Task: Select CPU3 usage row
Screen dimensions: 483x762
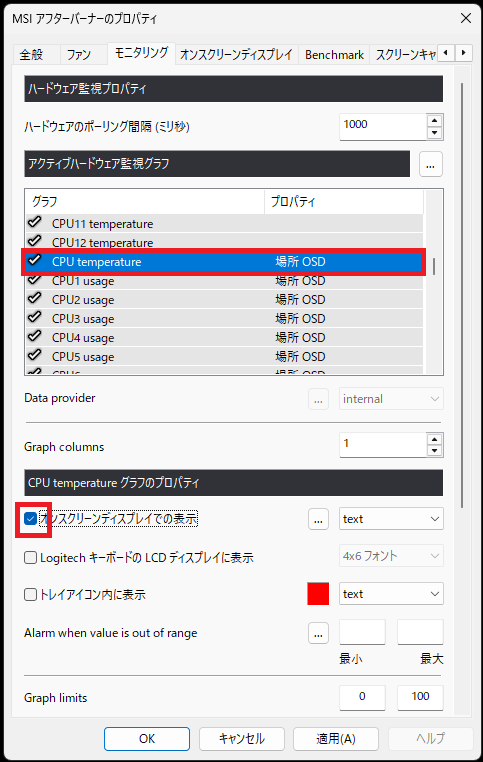Action: point(224,318)
